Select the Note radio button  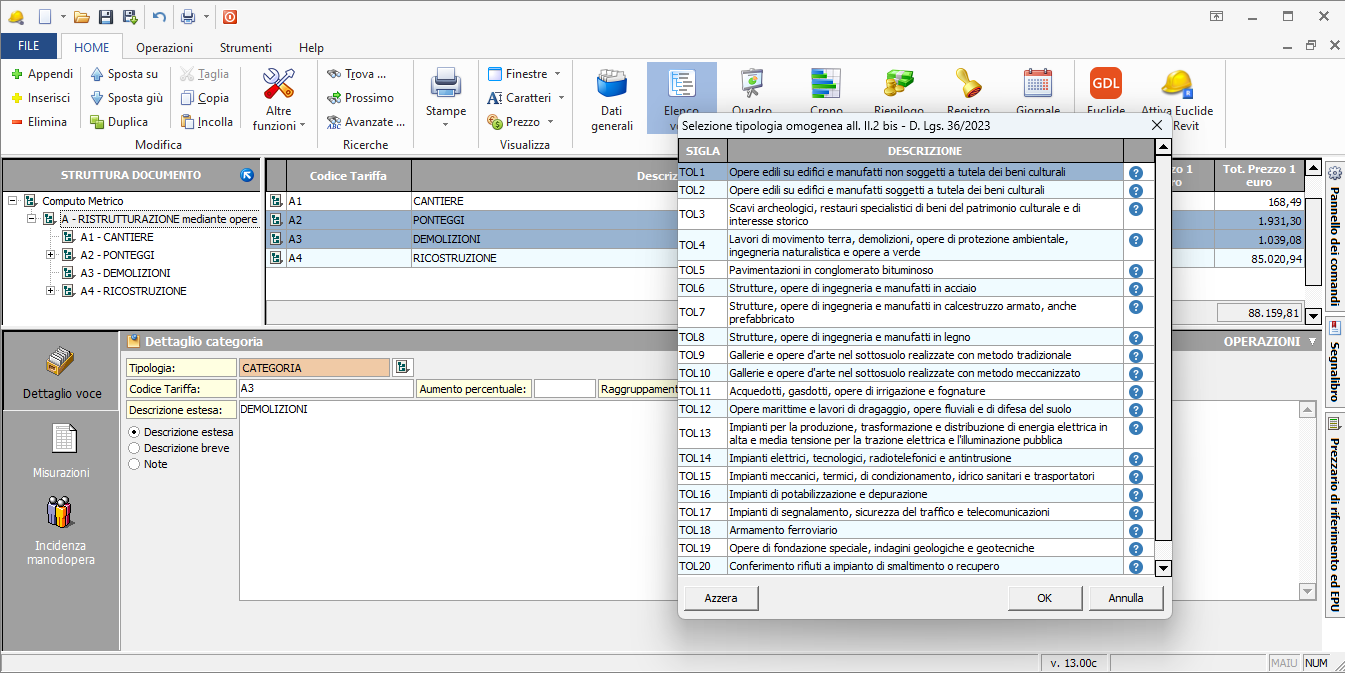(135, 464)
